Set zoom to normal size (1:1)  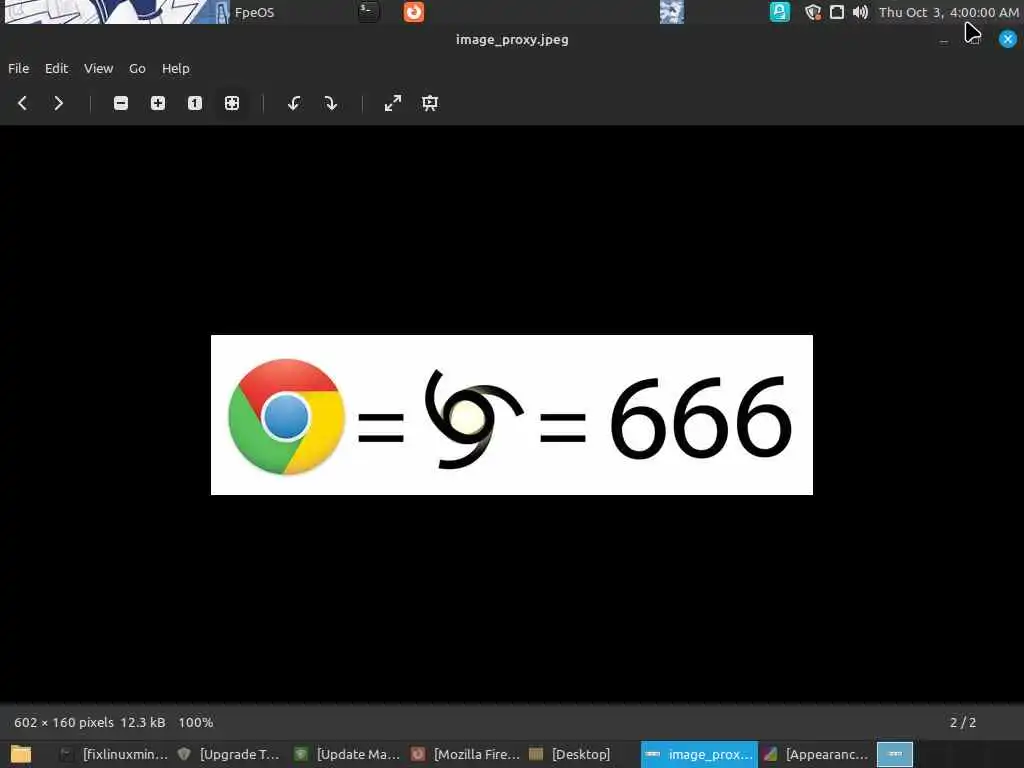tap(195, 103)
